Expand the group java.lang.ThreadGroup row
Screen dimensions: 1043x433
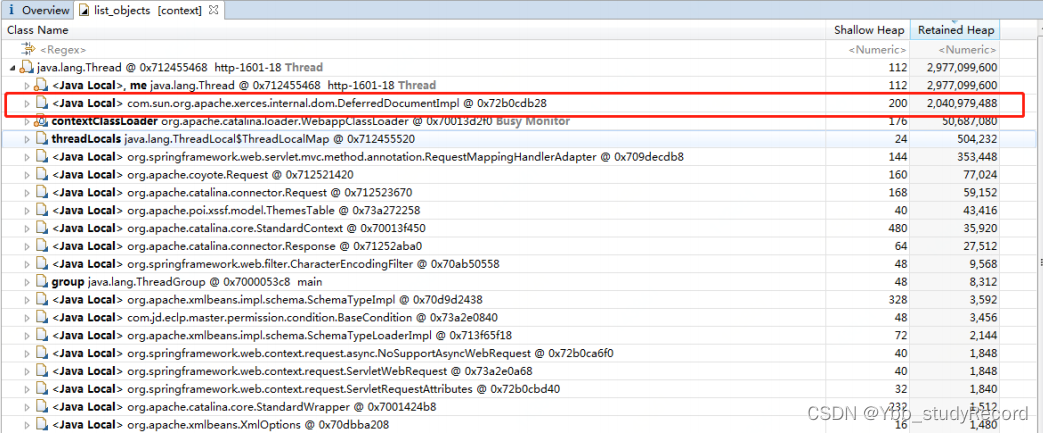[27, 281]
